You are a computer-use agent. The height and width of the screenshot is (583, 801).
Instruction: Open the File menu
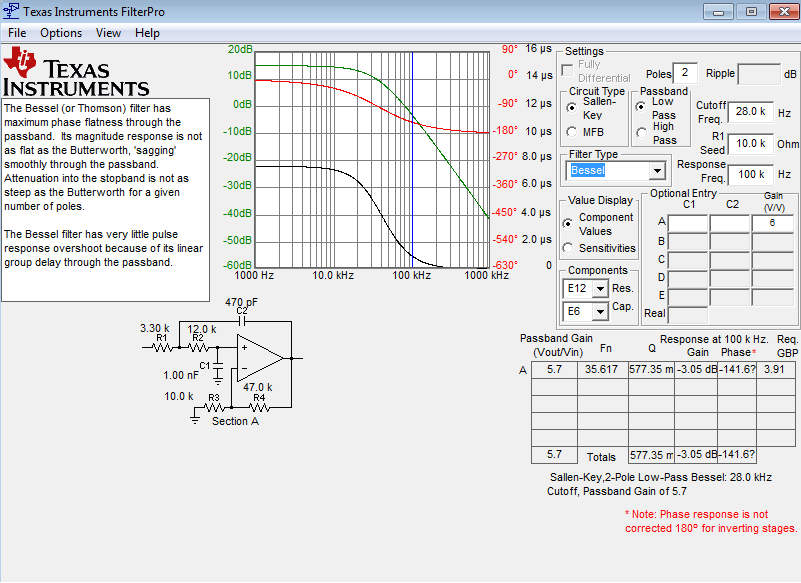pos(17,33)
